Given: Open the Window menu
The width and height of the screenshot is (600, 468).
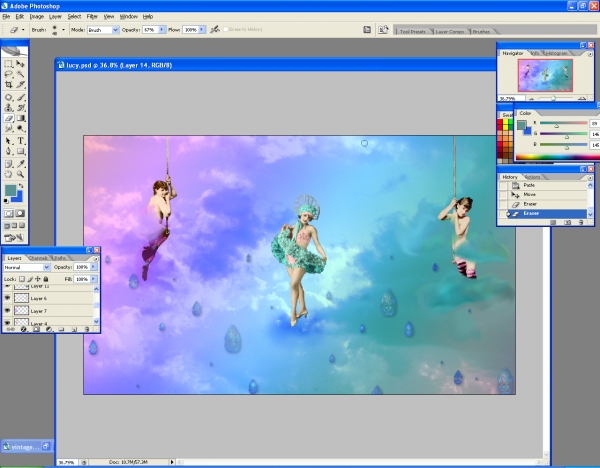Looking at the screenshot, I should [129, 16].
